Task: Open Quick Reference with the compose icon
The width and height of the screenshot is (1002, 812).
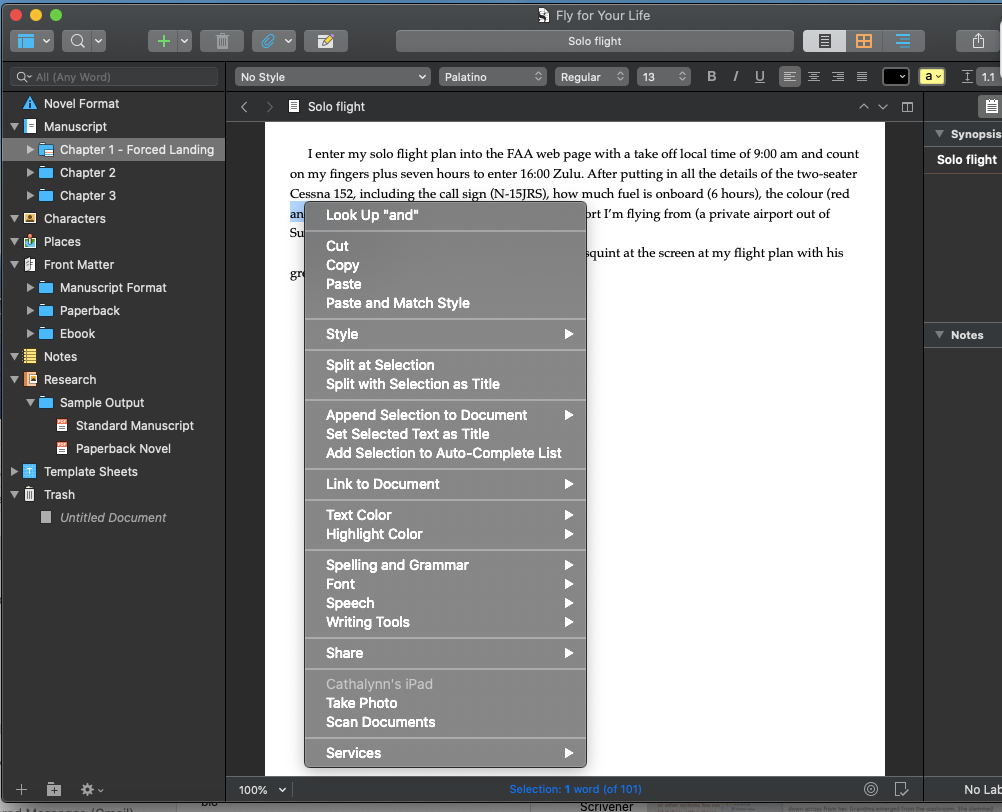Action: pos(323,41)
